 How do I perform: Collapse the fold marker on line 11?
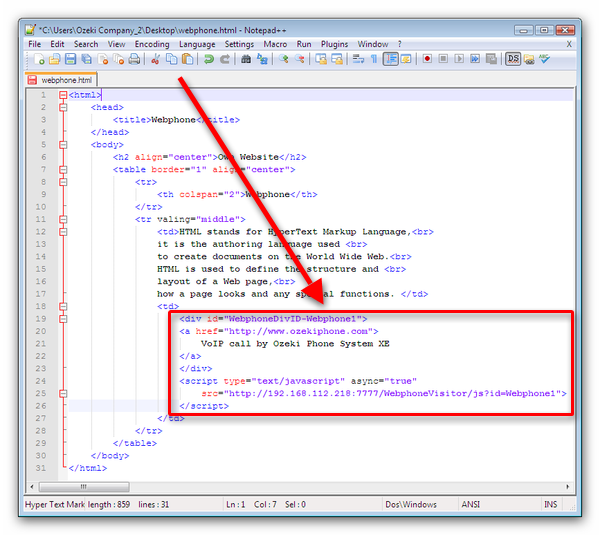(x=63, y=219)
